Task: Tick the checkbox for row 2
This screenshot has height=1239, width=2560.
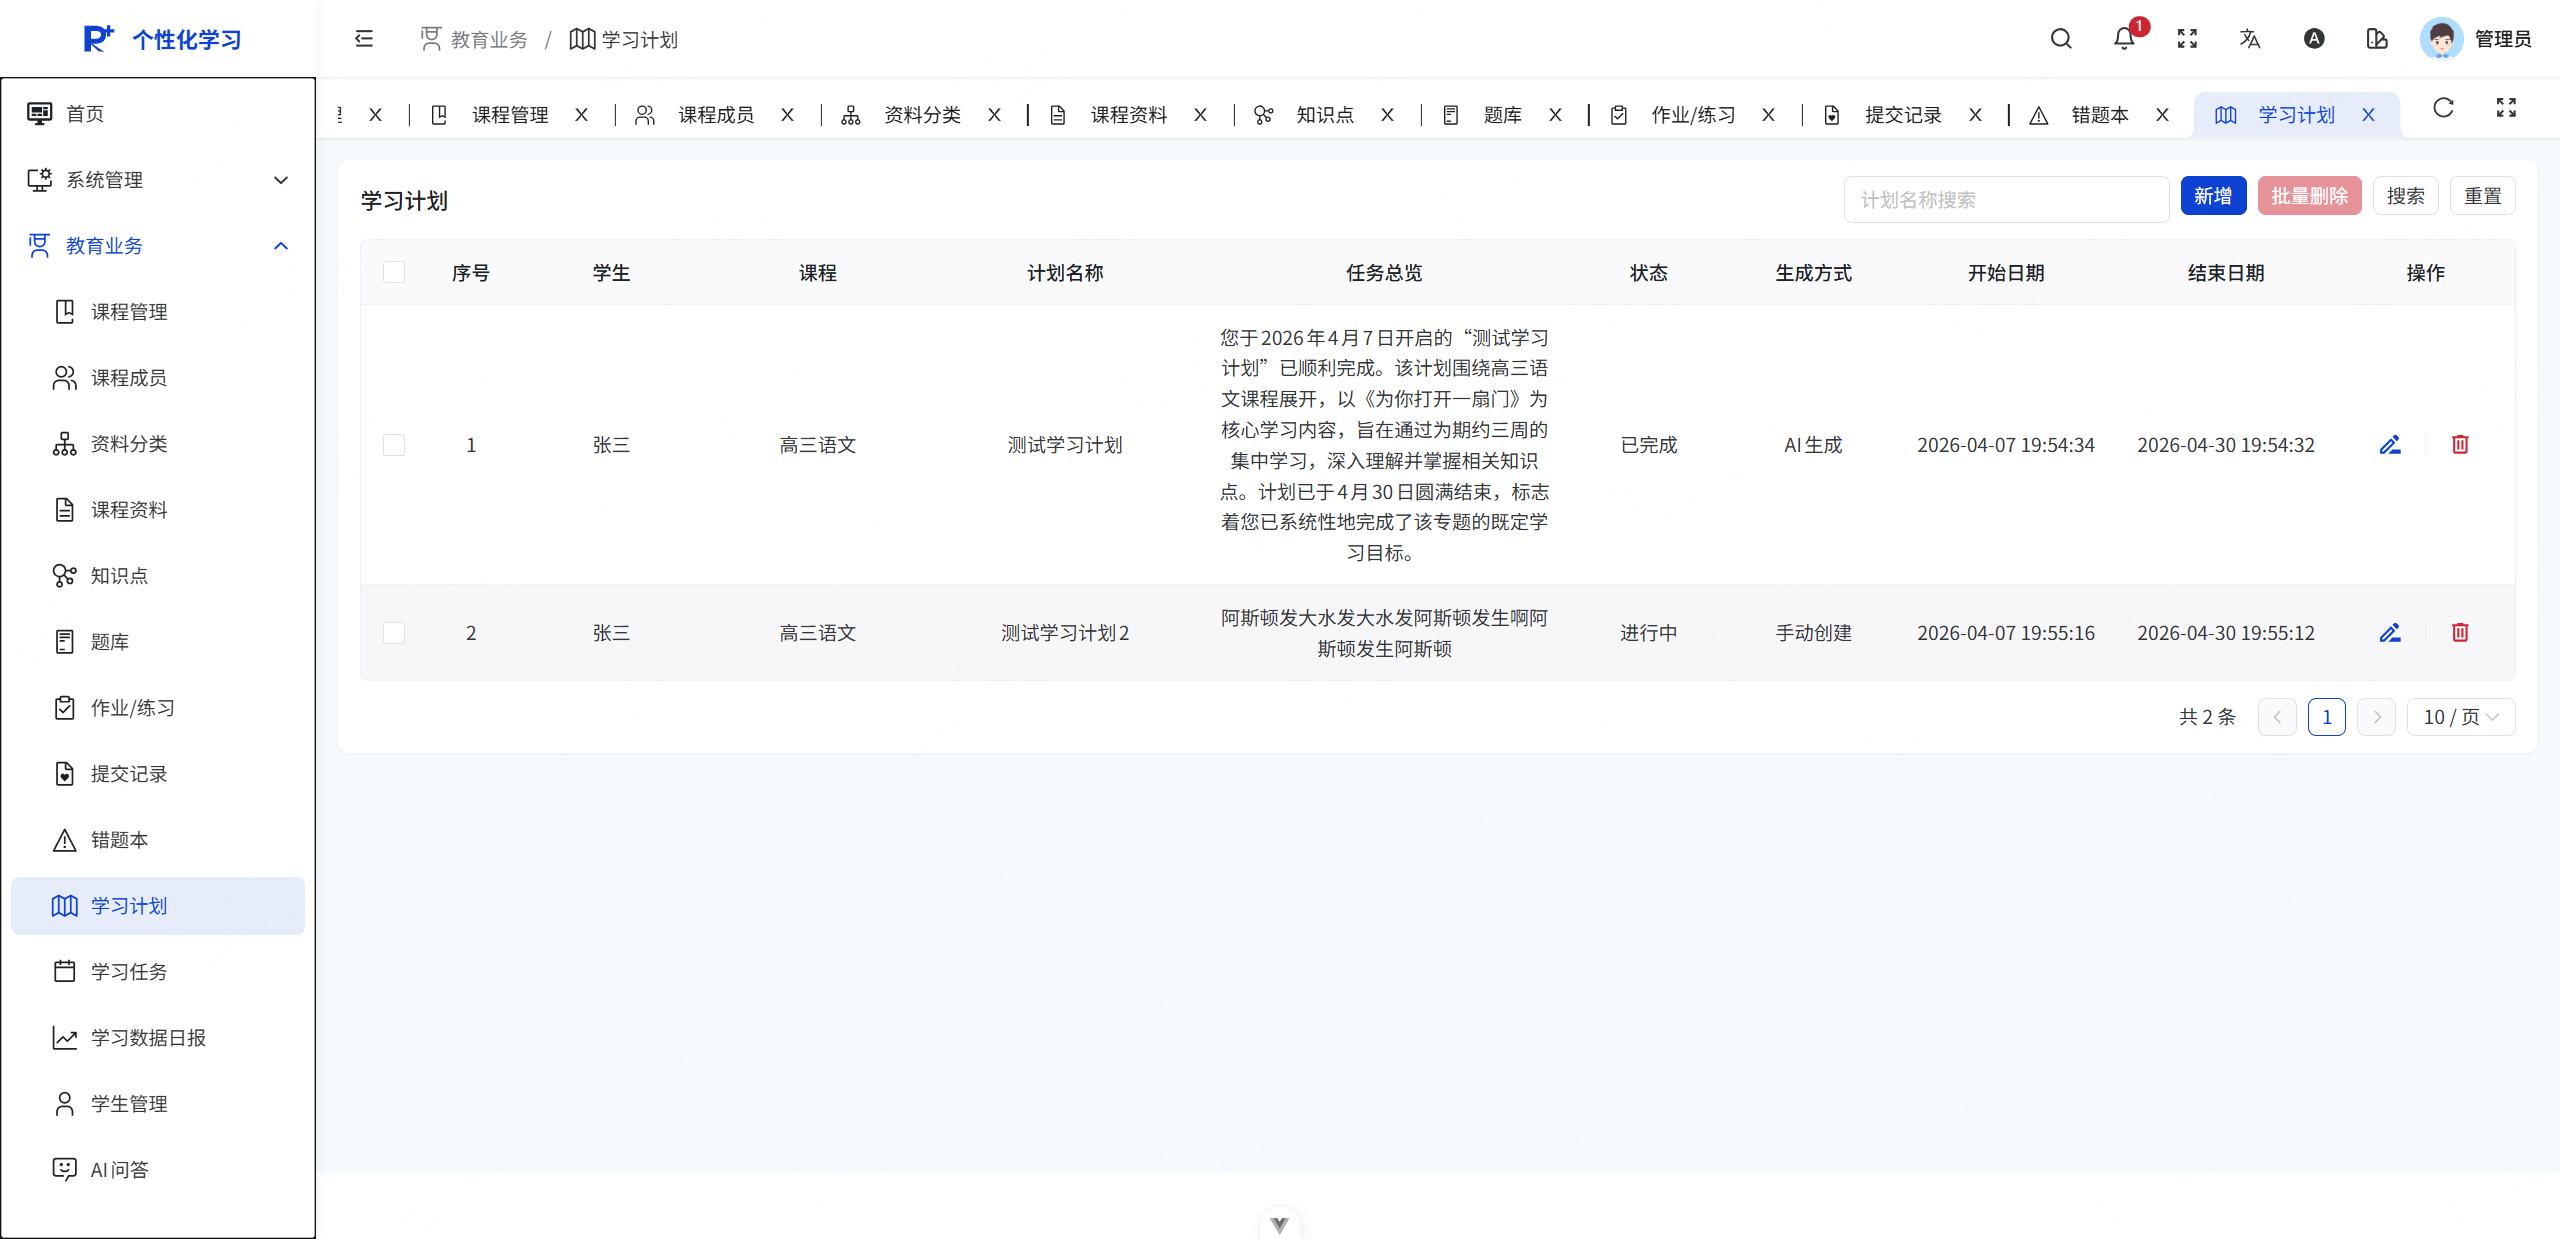Action: coord(394,633)
